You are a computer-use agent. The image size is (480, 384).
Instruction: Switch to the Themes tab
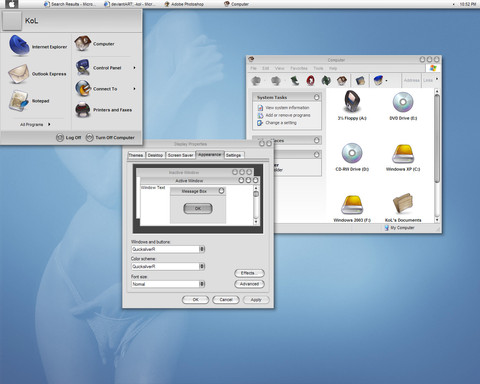[x=136, y=155]
